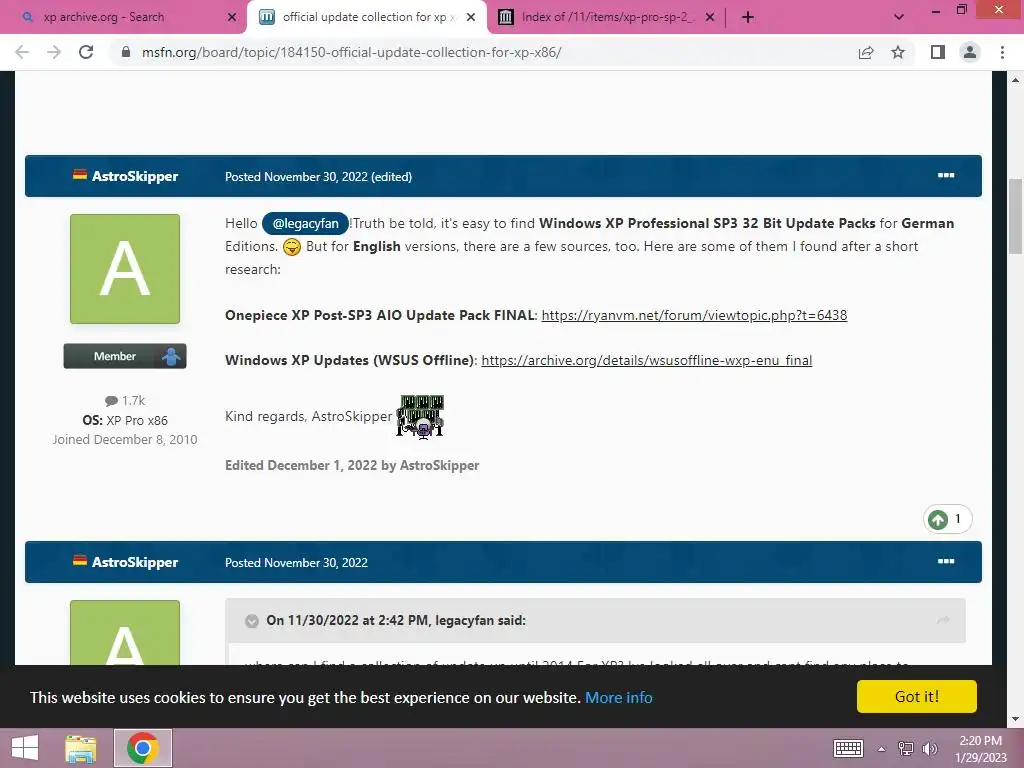Image resolution: width=1024 pixels, height=768 pixels.
Task: Click the German flag icon in second post header
Action: click(80, 560)
